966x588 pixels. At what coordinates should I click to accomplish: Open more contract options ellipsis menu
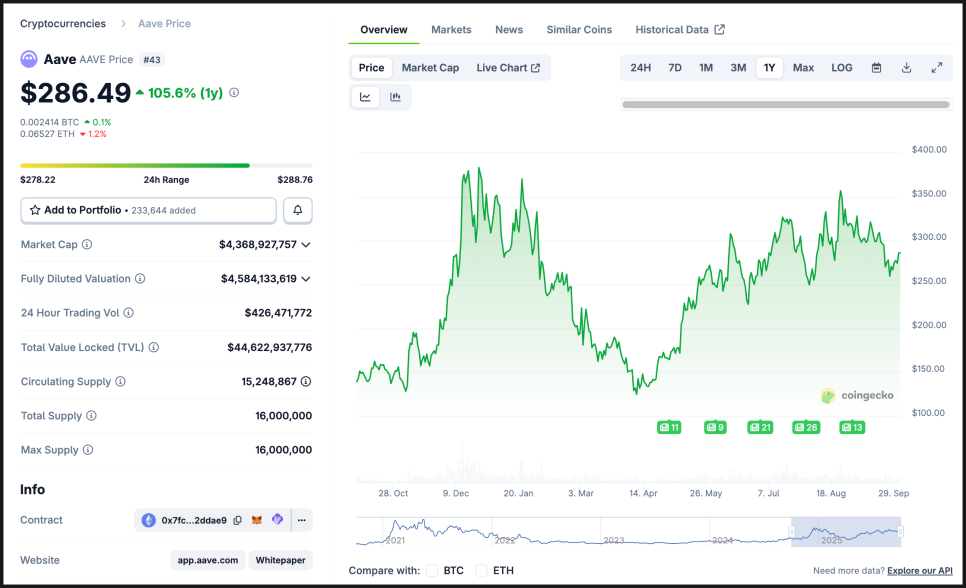302,520
